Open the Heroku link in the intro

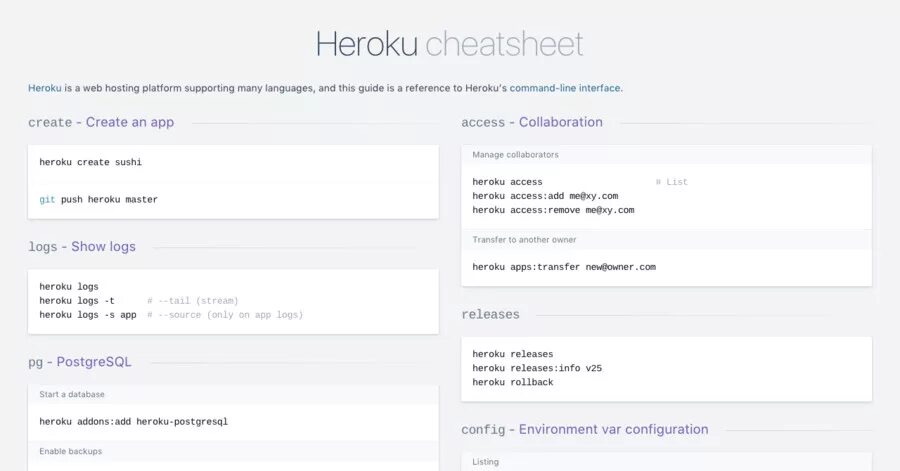click(x=44, y=88)
